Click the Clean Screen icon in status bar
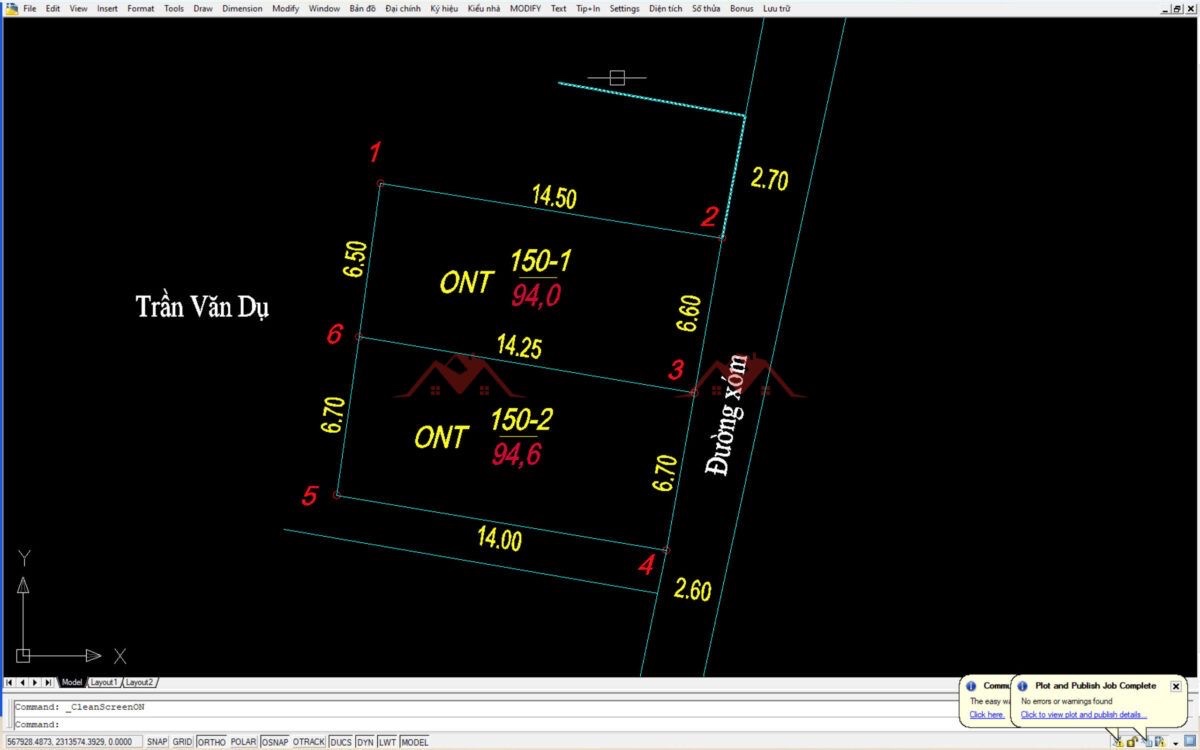This screenshot has width=1200, height=750. pos(1189,742)
